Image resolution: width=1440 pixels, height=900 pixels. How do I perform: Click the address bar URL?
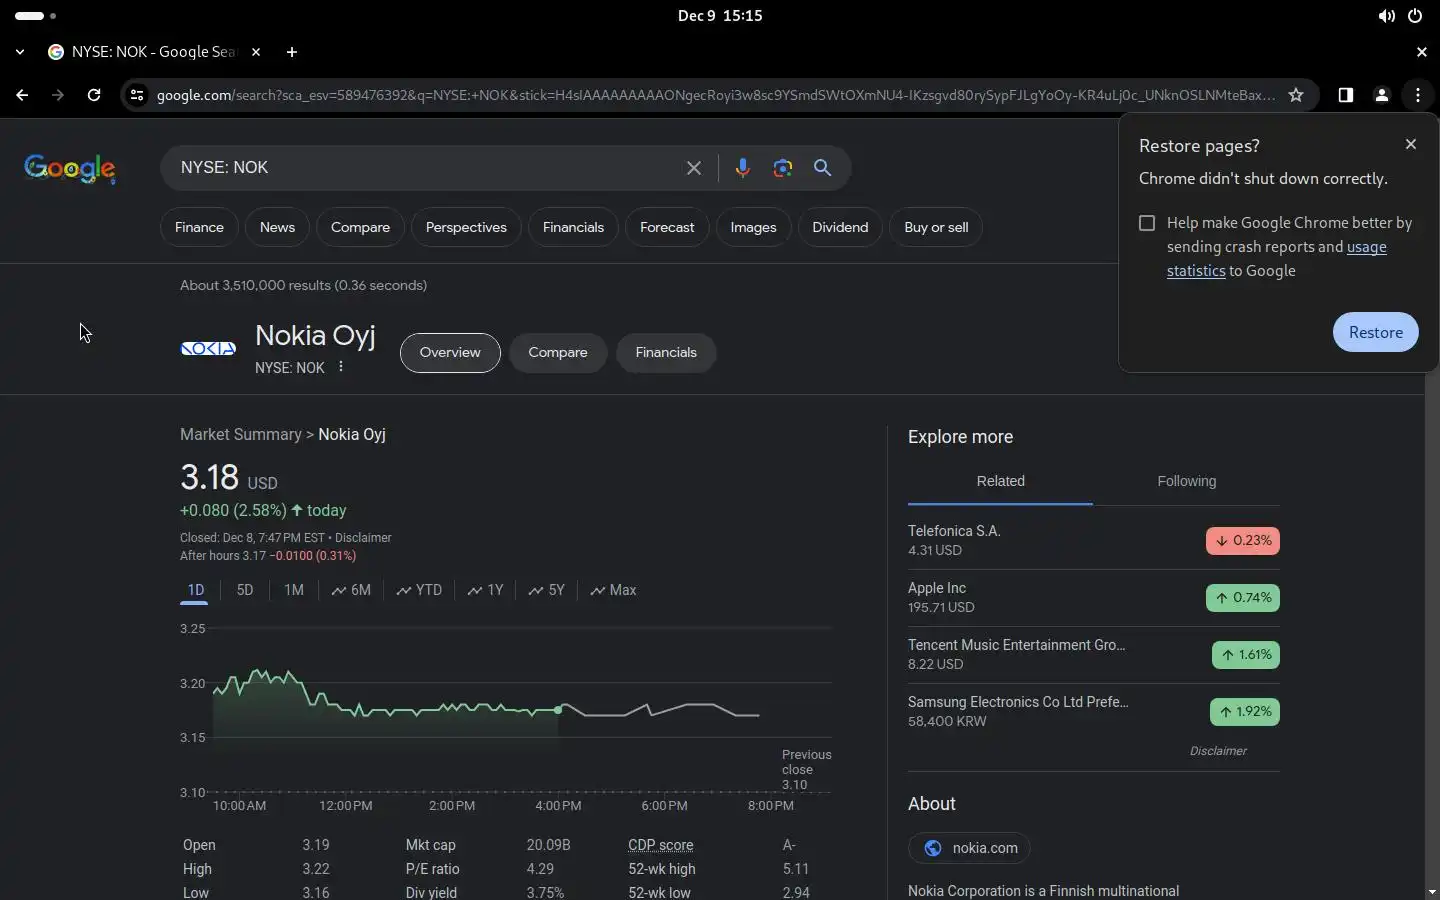[715, 95]
